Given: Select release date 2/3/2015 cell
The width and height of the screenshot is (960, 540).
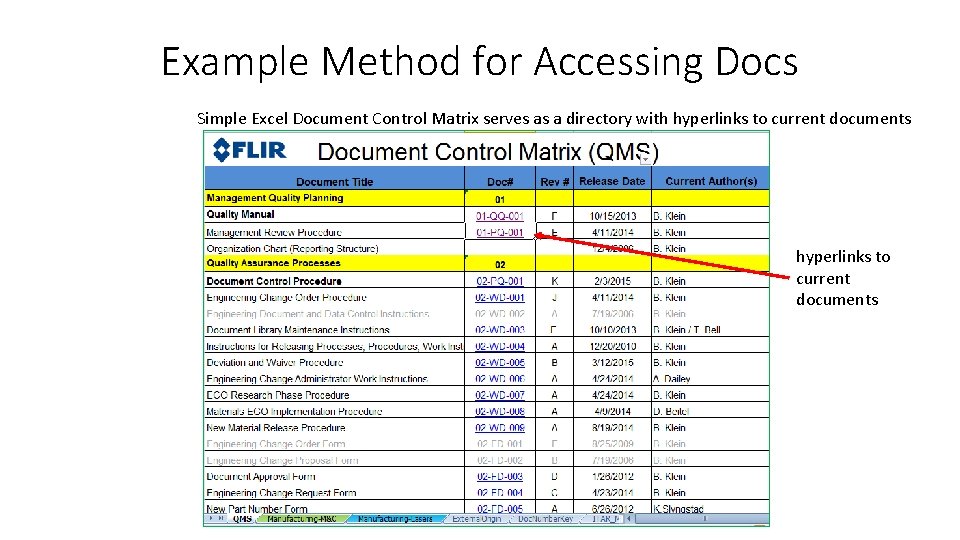Looking at the screenshot, I should pyautogui.click(x=612, y=281).
